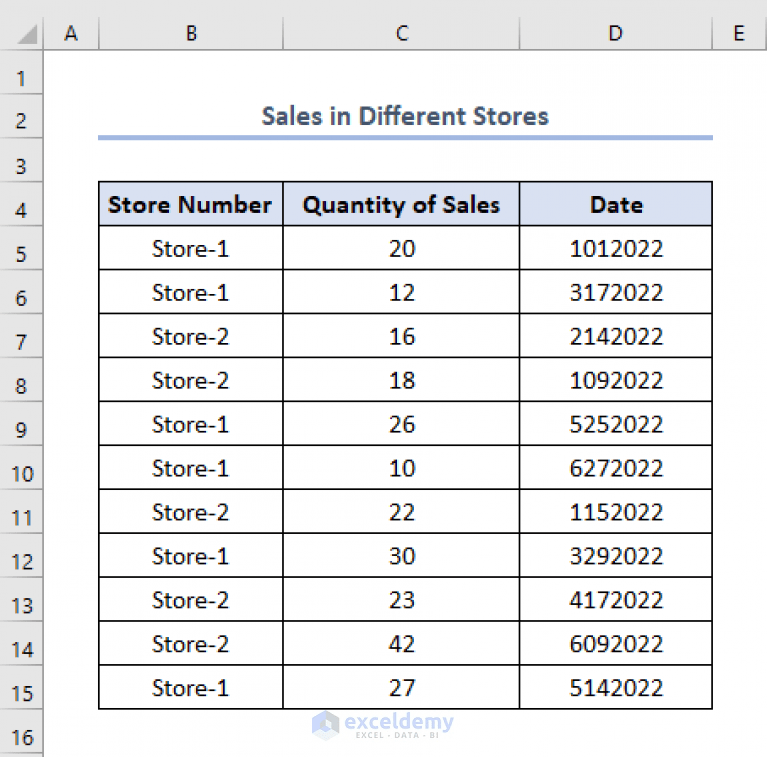Click date cell 5252022

[616, 424]
